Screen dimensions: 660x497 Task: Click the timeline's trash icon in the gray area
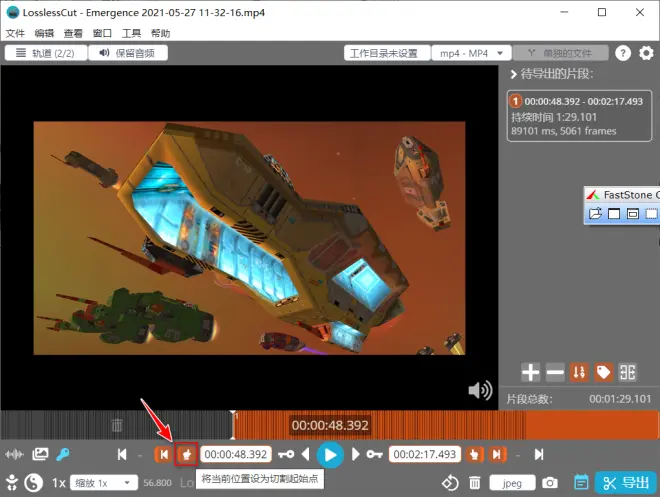[117, 425]
